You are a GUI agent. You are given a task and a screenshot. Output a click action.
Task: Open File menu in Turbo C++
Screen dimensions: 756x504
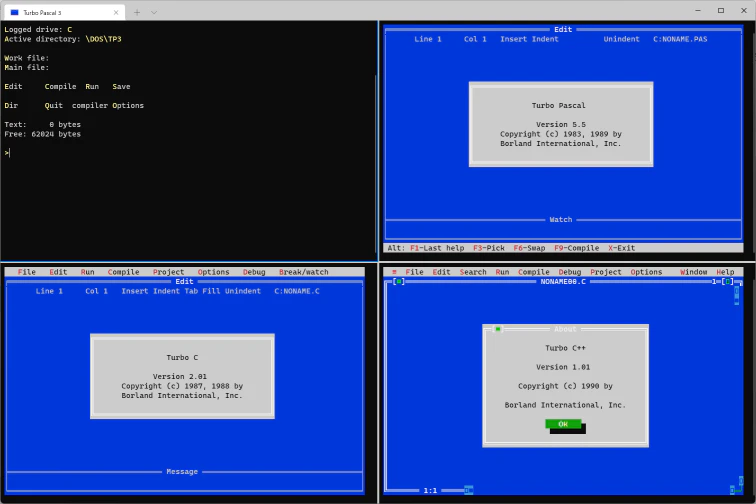point(414,272)
